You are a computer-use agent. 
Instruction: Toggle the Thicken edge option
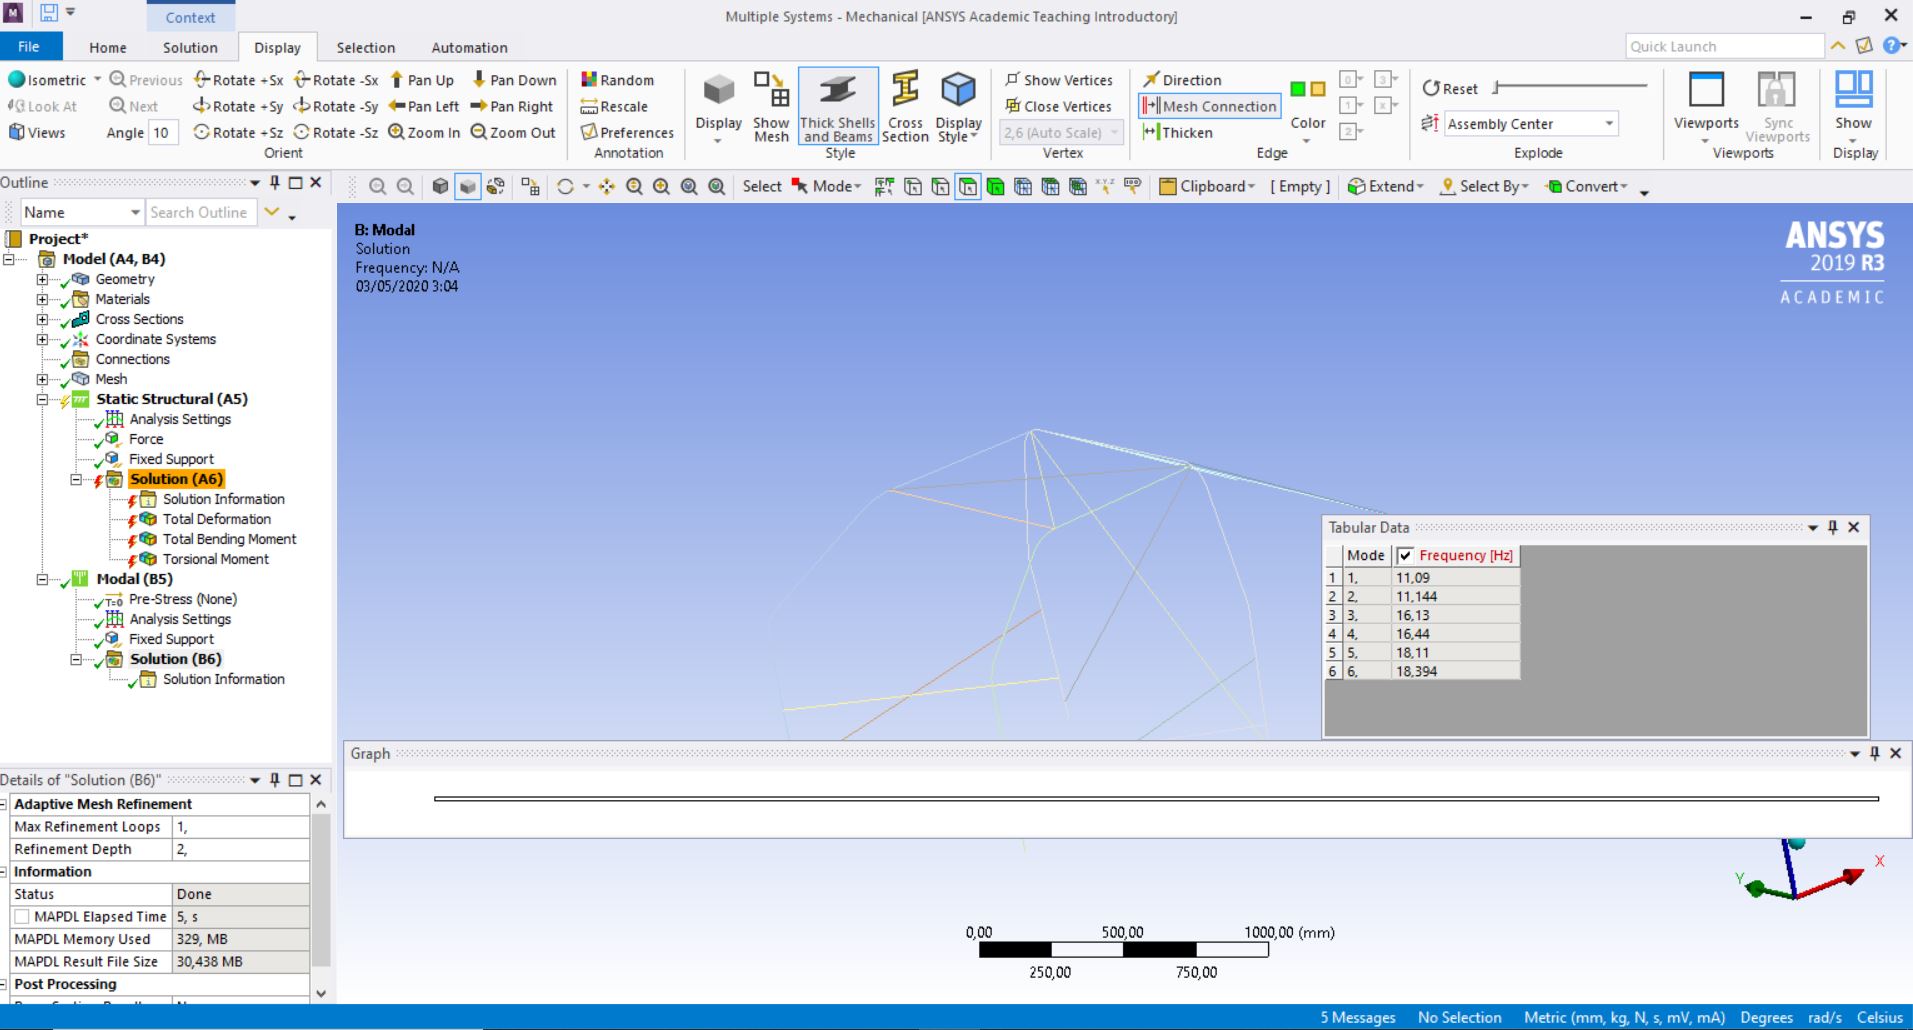1177,132
